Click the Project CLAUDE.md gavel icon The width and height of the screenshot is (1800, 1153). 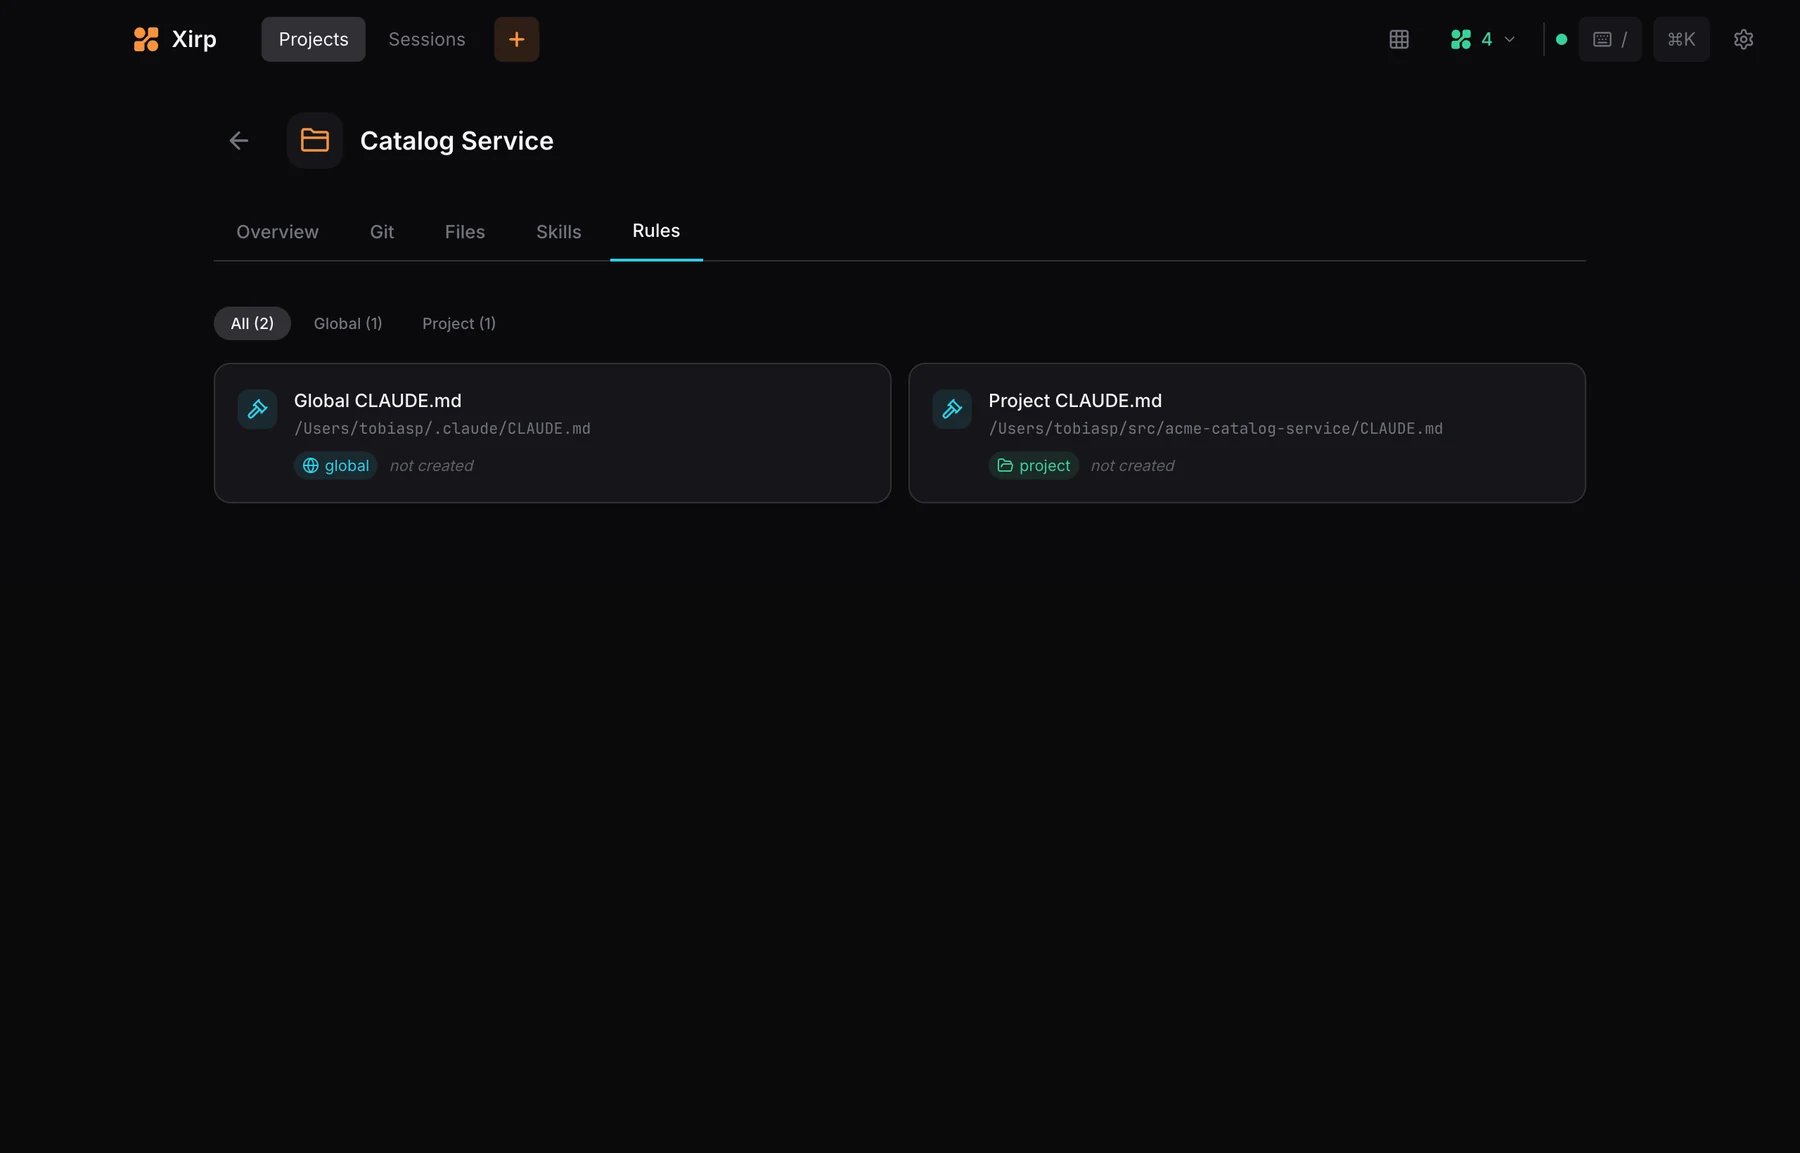click(x=952, y=409)
